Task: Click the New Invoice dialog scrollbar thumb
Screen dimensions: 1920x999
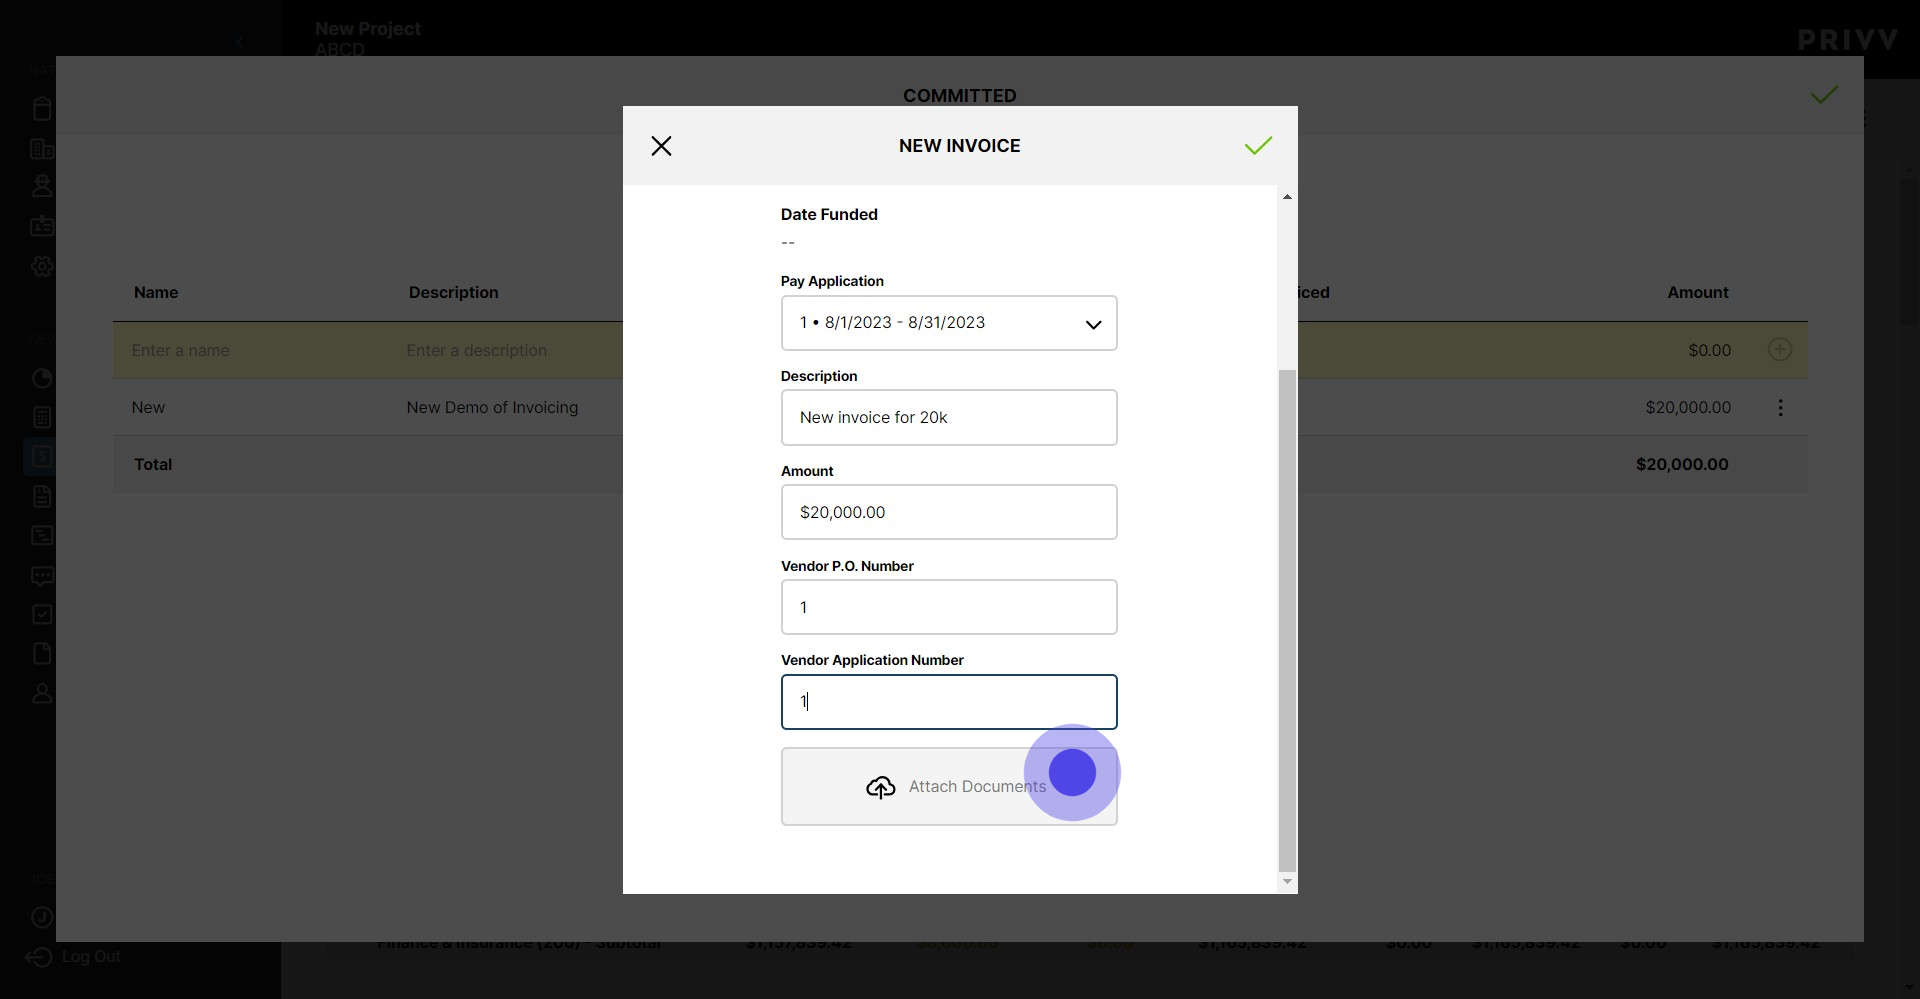Action: pyautogui.click(x=1287, y=620)
